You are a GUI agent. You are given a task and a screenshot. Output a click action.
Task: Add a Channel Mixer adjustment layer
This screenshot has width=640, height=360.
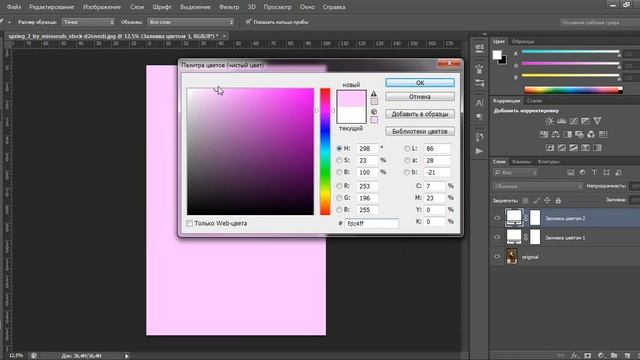pyautogui.click(x=591, y=134)
